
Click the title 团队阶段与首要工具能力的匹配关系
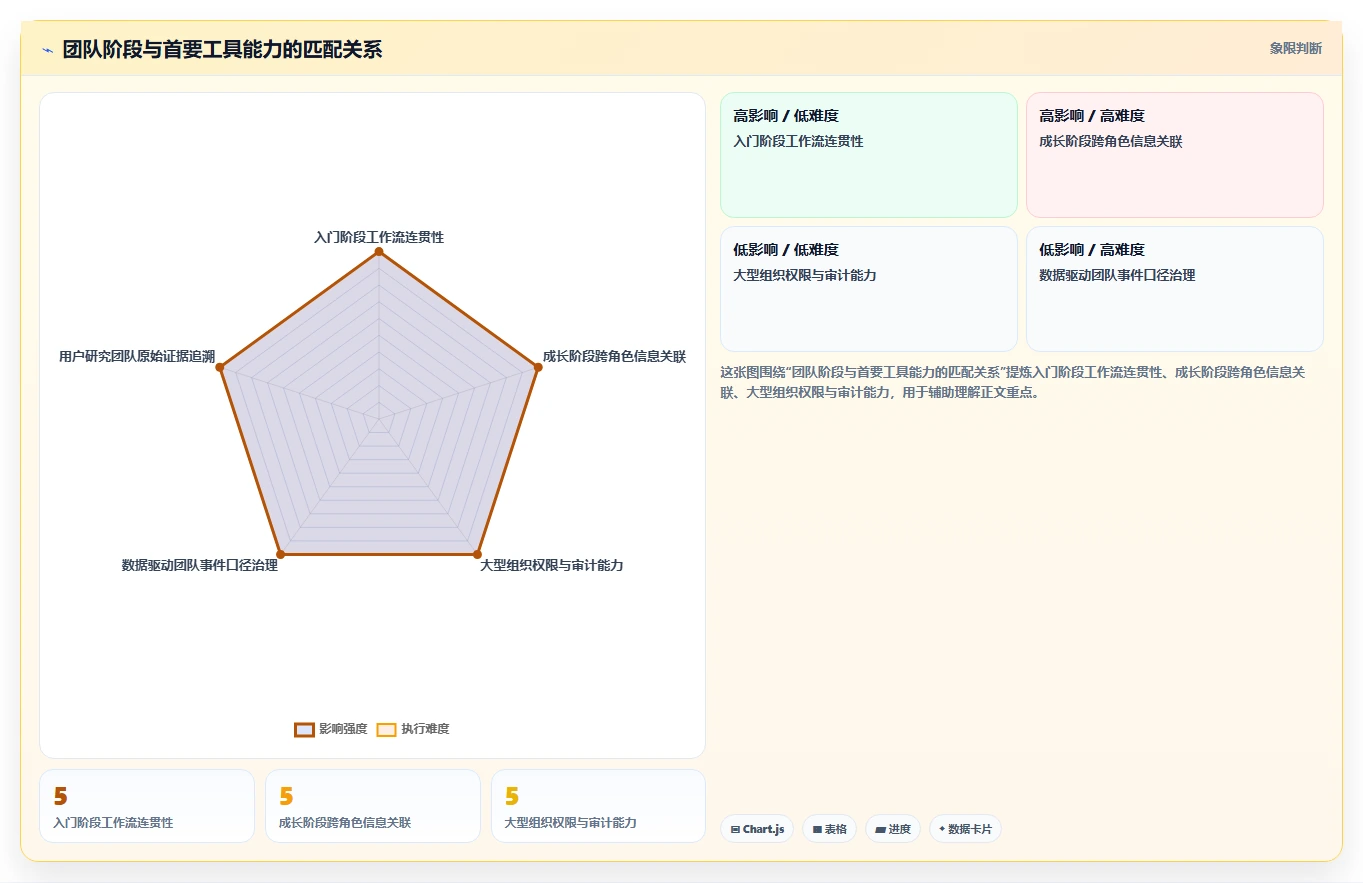tap(222, 49)
